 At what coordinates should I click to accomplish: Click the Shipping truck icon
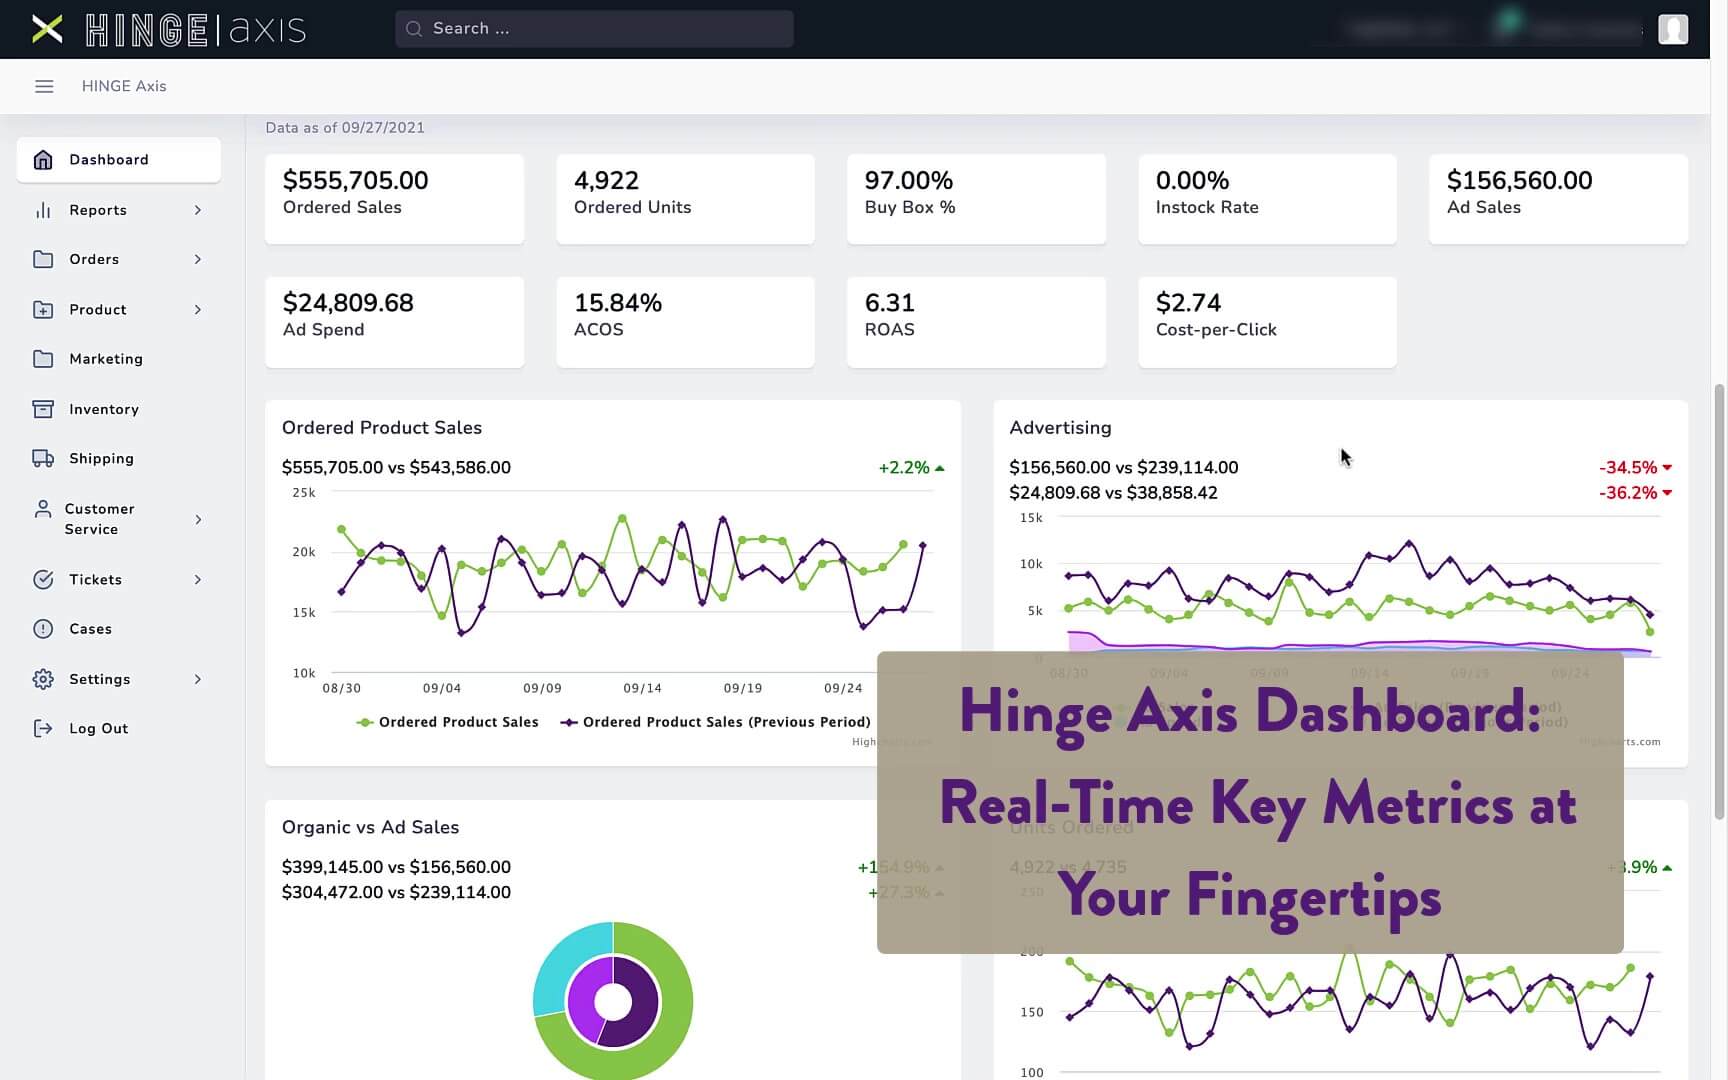point(42,458)
